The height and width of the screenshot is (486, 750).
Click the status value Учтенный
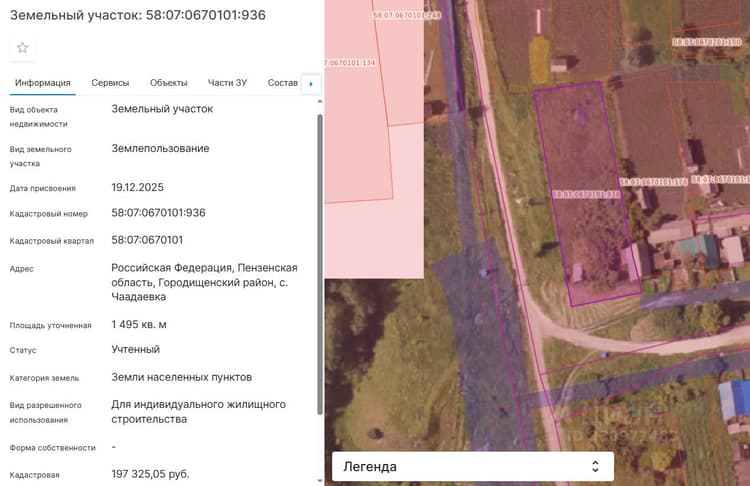click(135, 350)
